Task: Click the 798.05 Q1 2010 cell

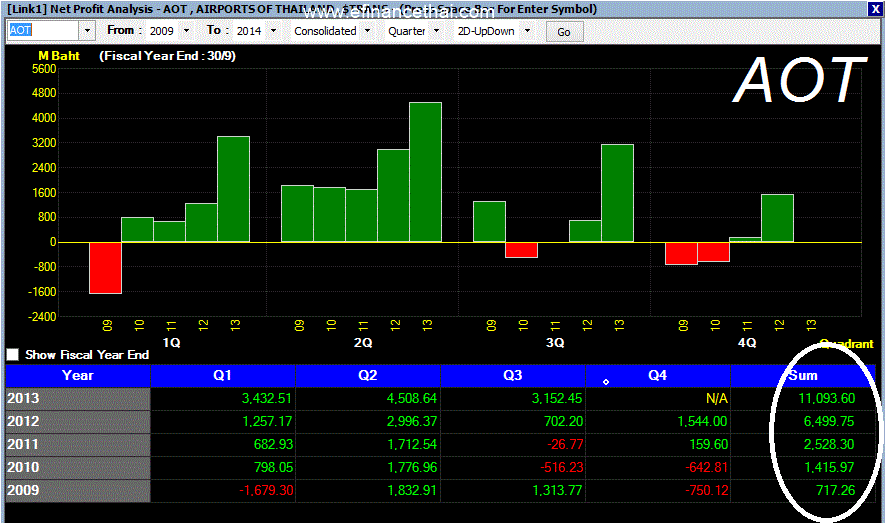Action: click(223, 468)
